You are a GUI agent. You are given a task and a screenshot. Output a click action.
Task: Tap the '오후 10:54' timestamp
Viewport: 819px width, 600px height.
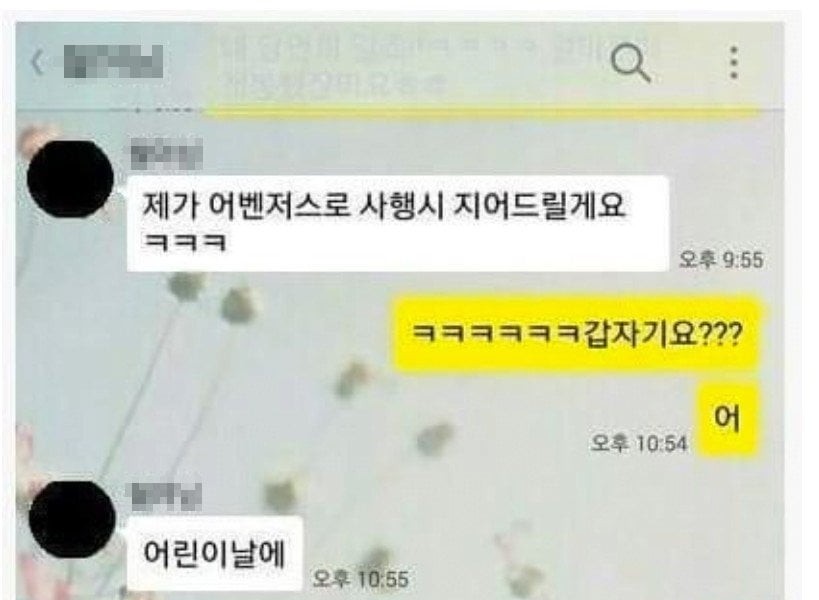[639, 443]
